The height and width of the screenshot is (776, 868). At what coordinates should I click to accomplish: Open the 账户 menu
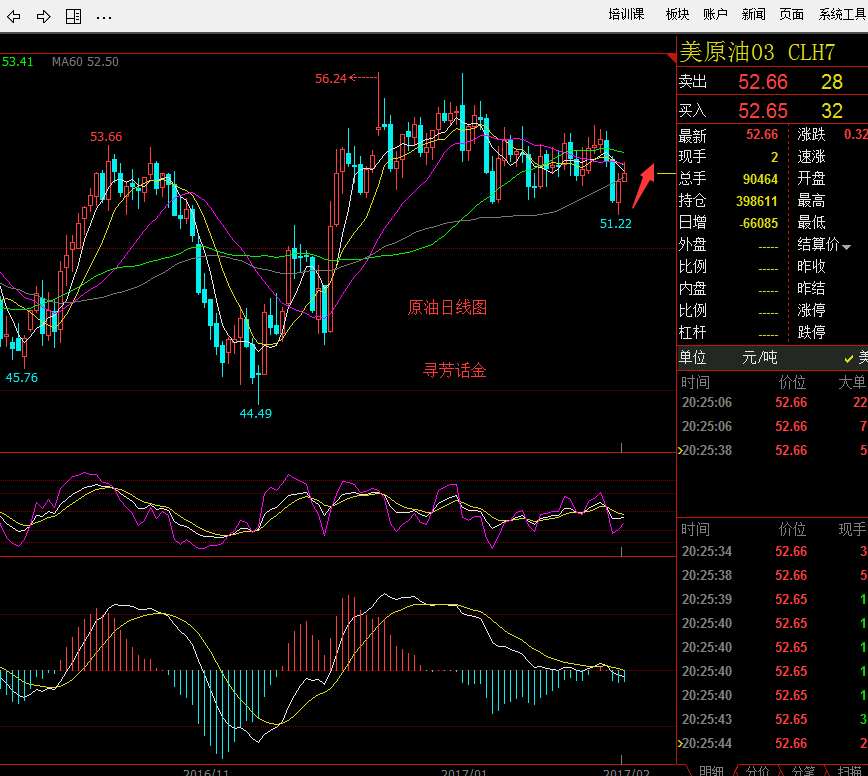coord(715,14)
